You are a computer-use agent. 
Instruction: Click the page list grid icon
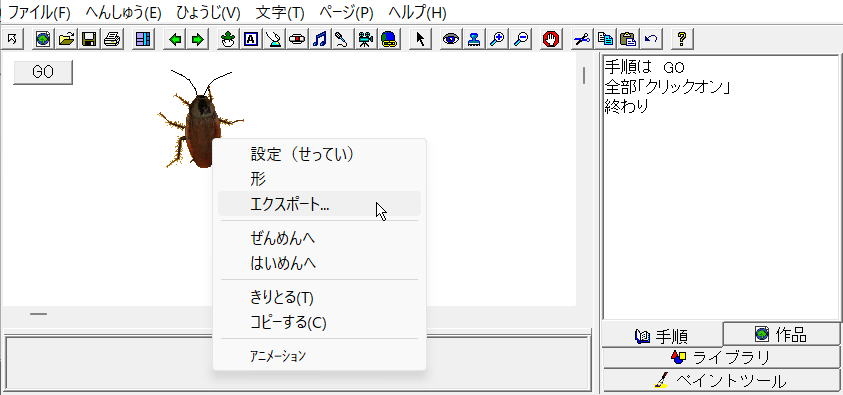[143, 39]
